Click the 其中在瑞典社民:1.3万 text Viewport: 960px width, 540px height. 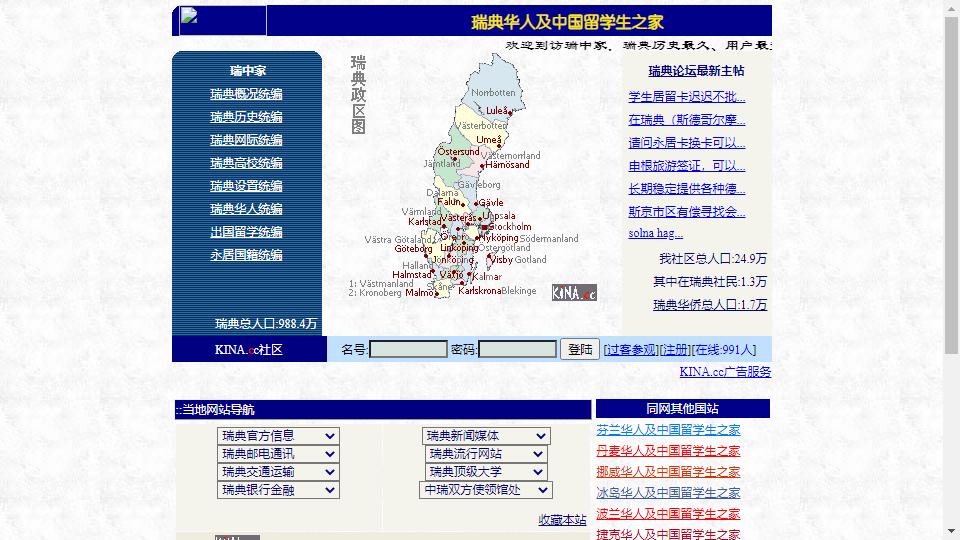tap(710, 282)
